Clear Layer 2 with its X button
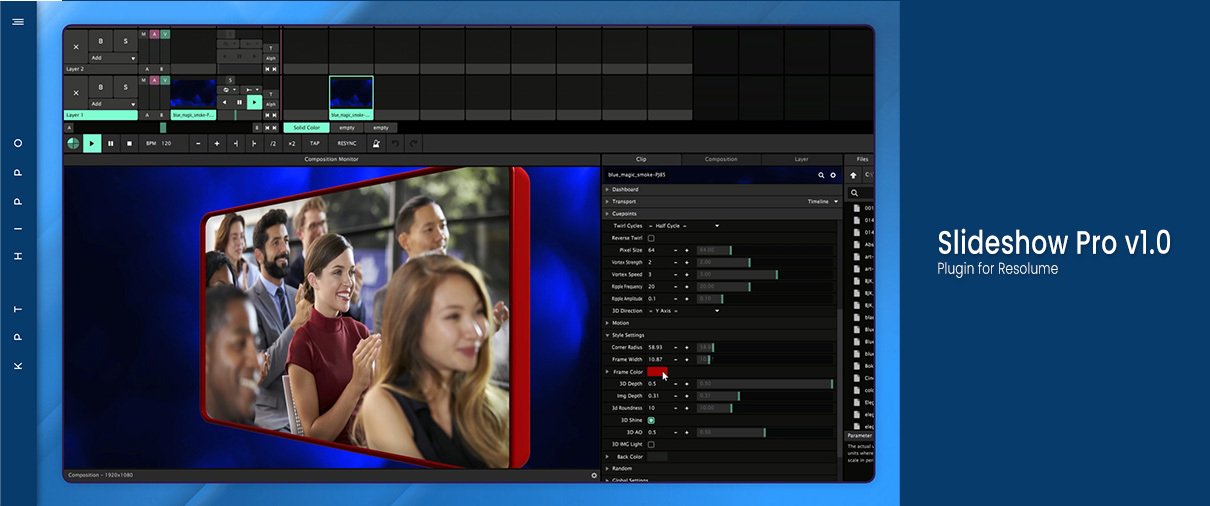 tap(76, 47)
